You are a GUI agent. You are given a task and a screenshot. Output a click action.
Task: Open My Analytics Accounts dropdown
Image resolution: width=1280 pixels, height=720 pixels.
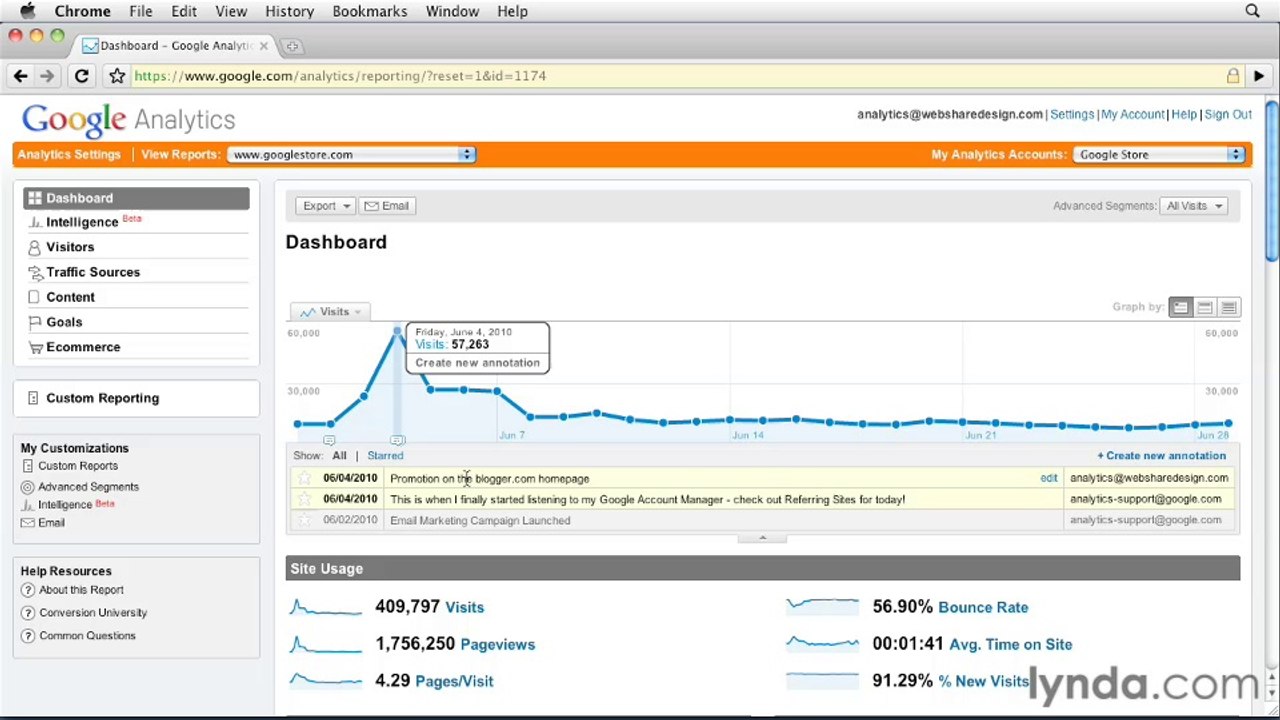click(1159, 155)
